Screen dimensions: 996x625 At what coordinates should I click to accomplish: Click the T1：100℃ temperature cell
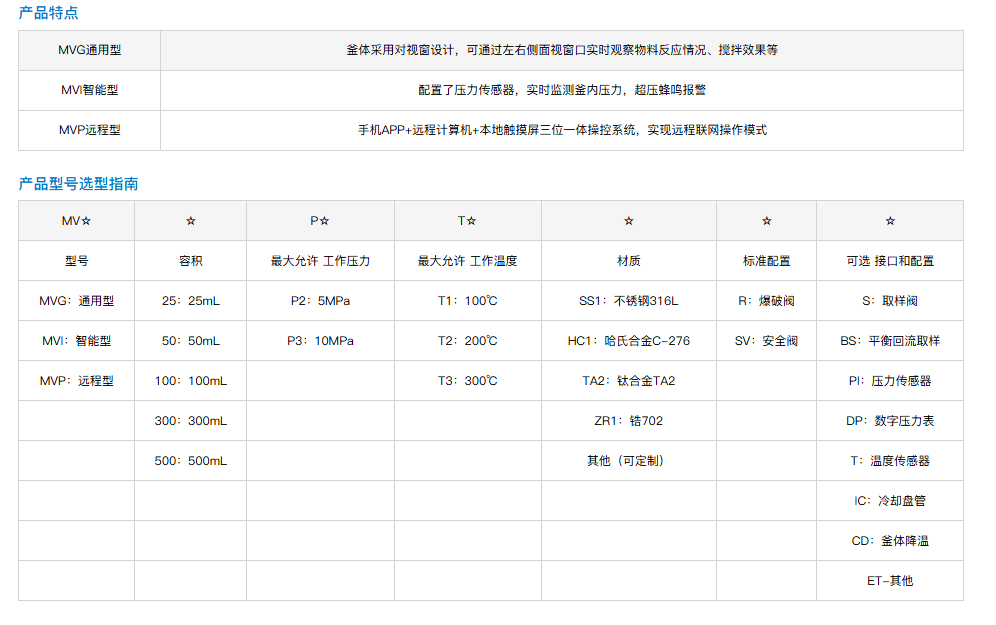tap(468, 301)
